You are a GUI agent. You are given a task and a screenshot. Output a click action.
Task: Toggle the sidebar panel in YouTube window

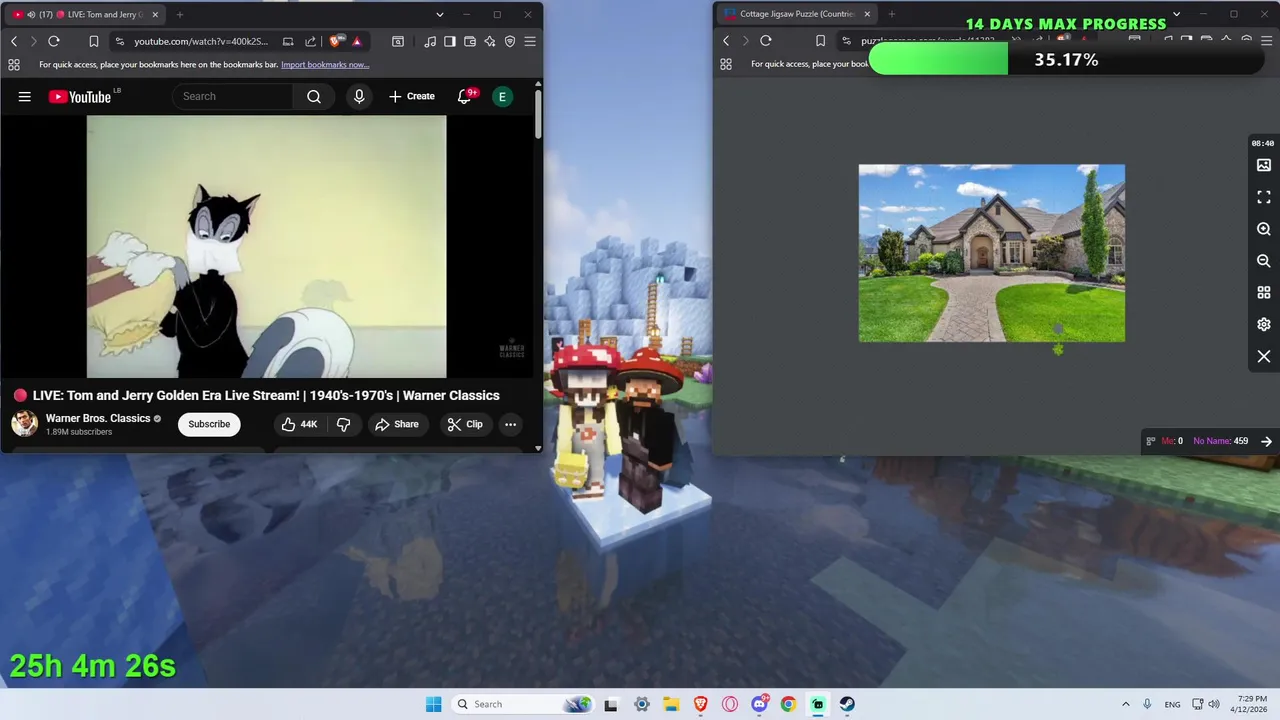[450, 41]
